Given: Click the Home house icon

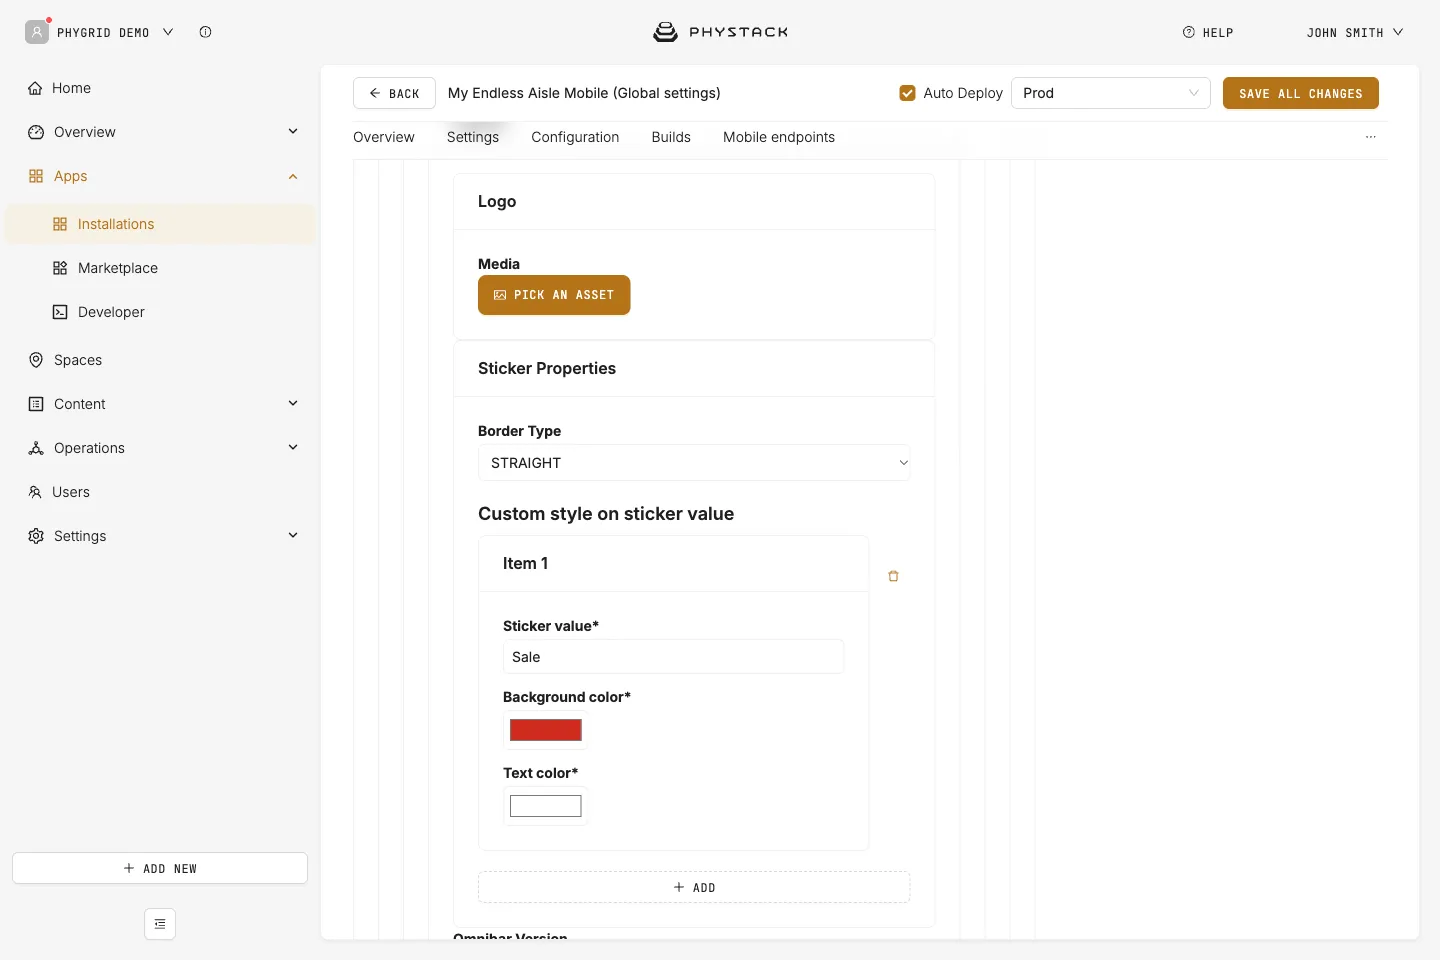Looking at the screenshot, I should tap(35, 88).
